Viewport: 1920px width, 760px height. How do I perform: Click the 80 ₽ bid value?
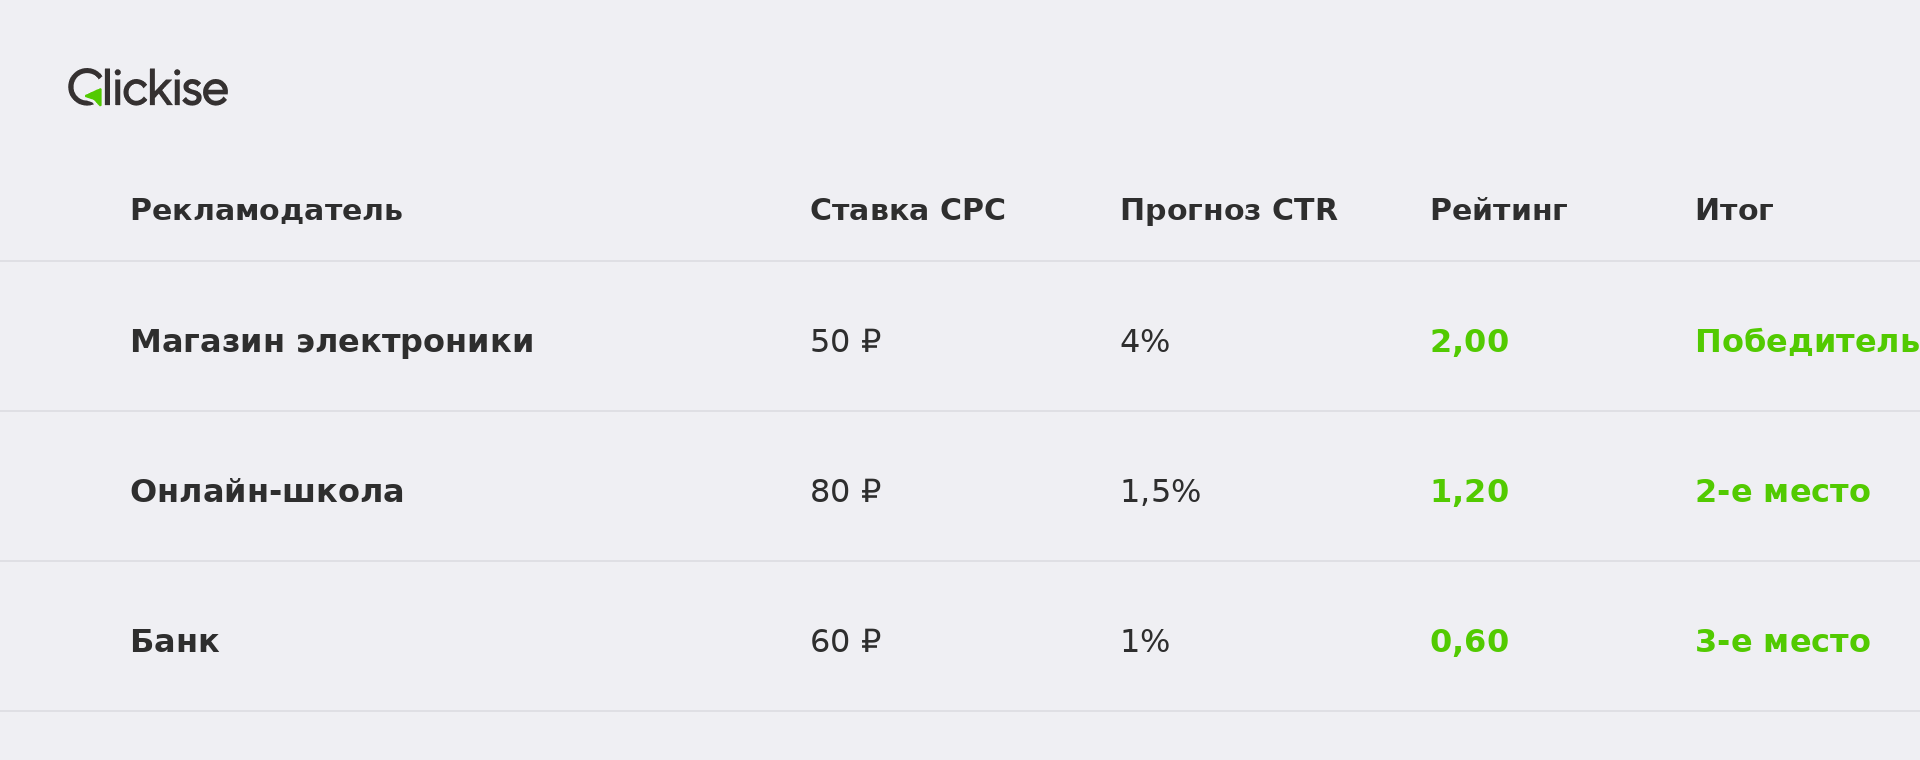(x=845, y=492)
